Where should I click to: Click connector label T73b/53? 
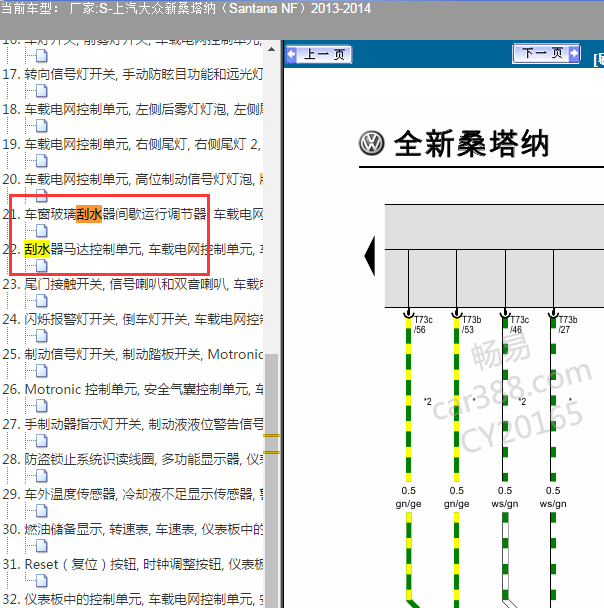(471, 325)
